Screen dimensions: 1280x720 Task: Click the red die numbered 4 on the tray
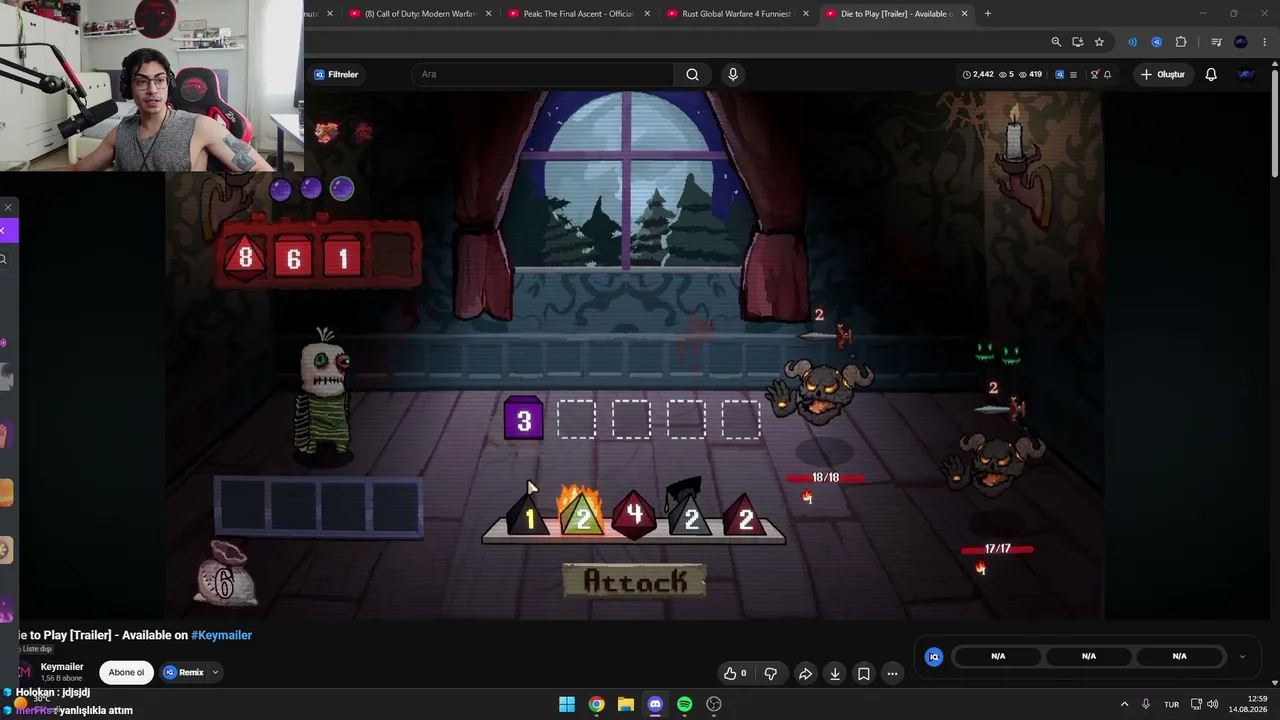tap(634, 515)
